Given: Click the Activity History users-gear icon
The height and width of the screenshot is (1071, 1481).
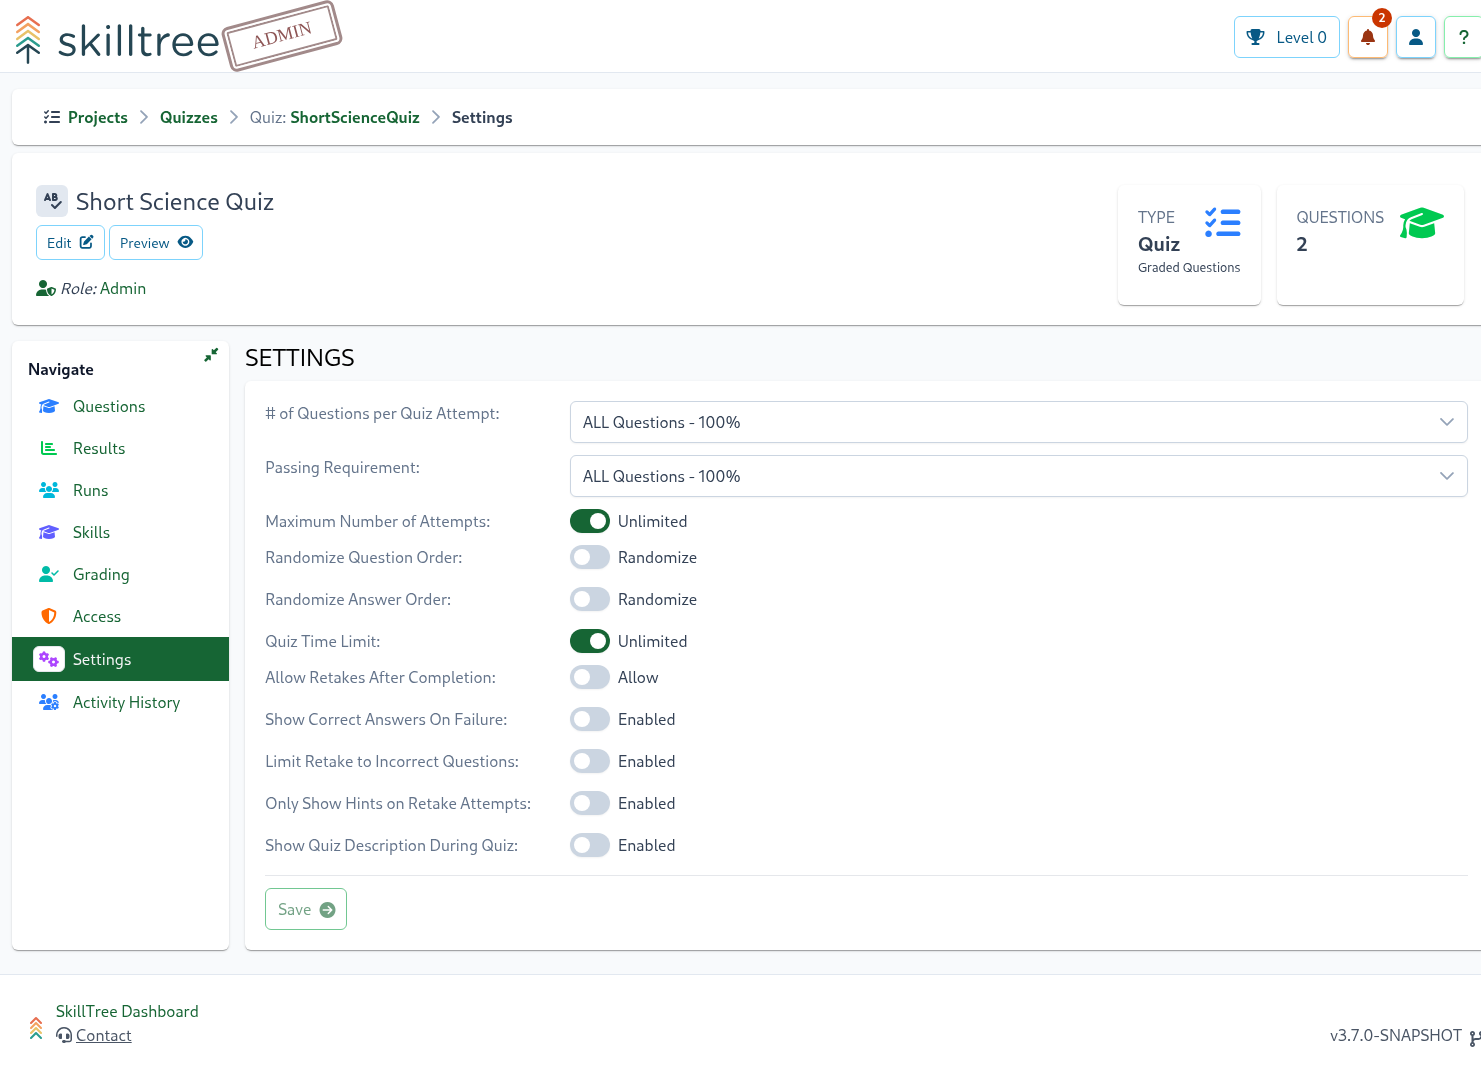Looking at the screenshot, I should click(48, 702).
